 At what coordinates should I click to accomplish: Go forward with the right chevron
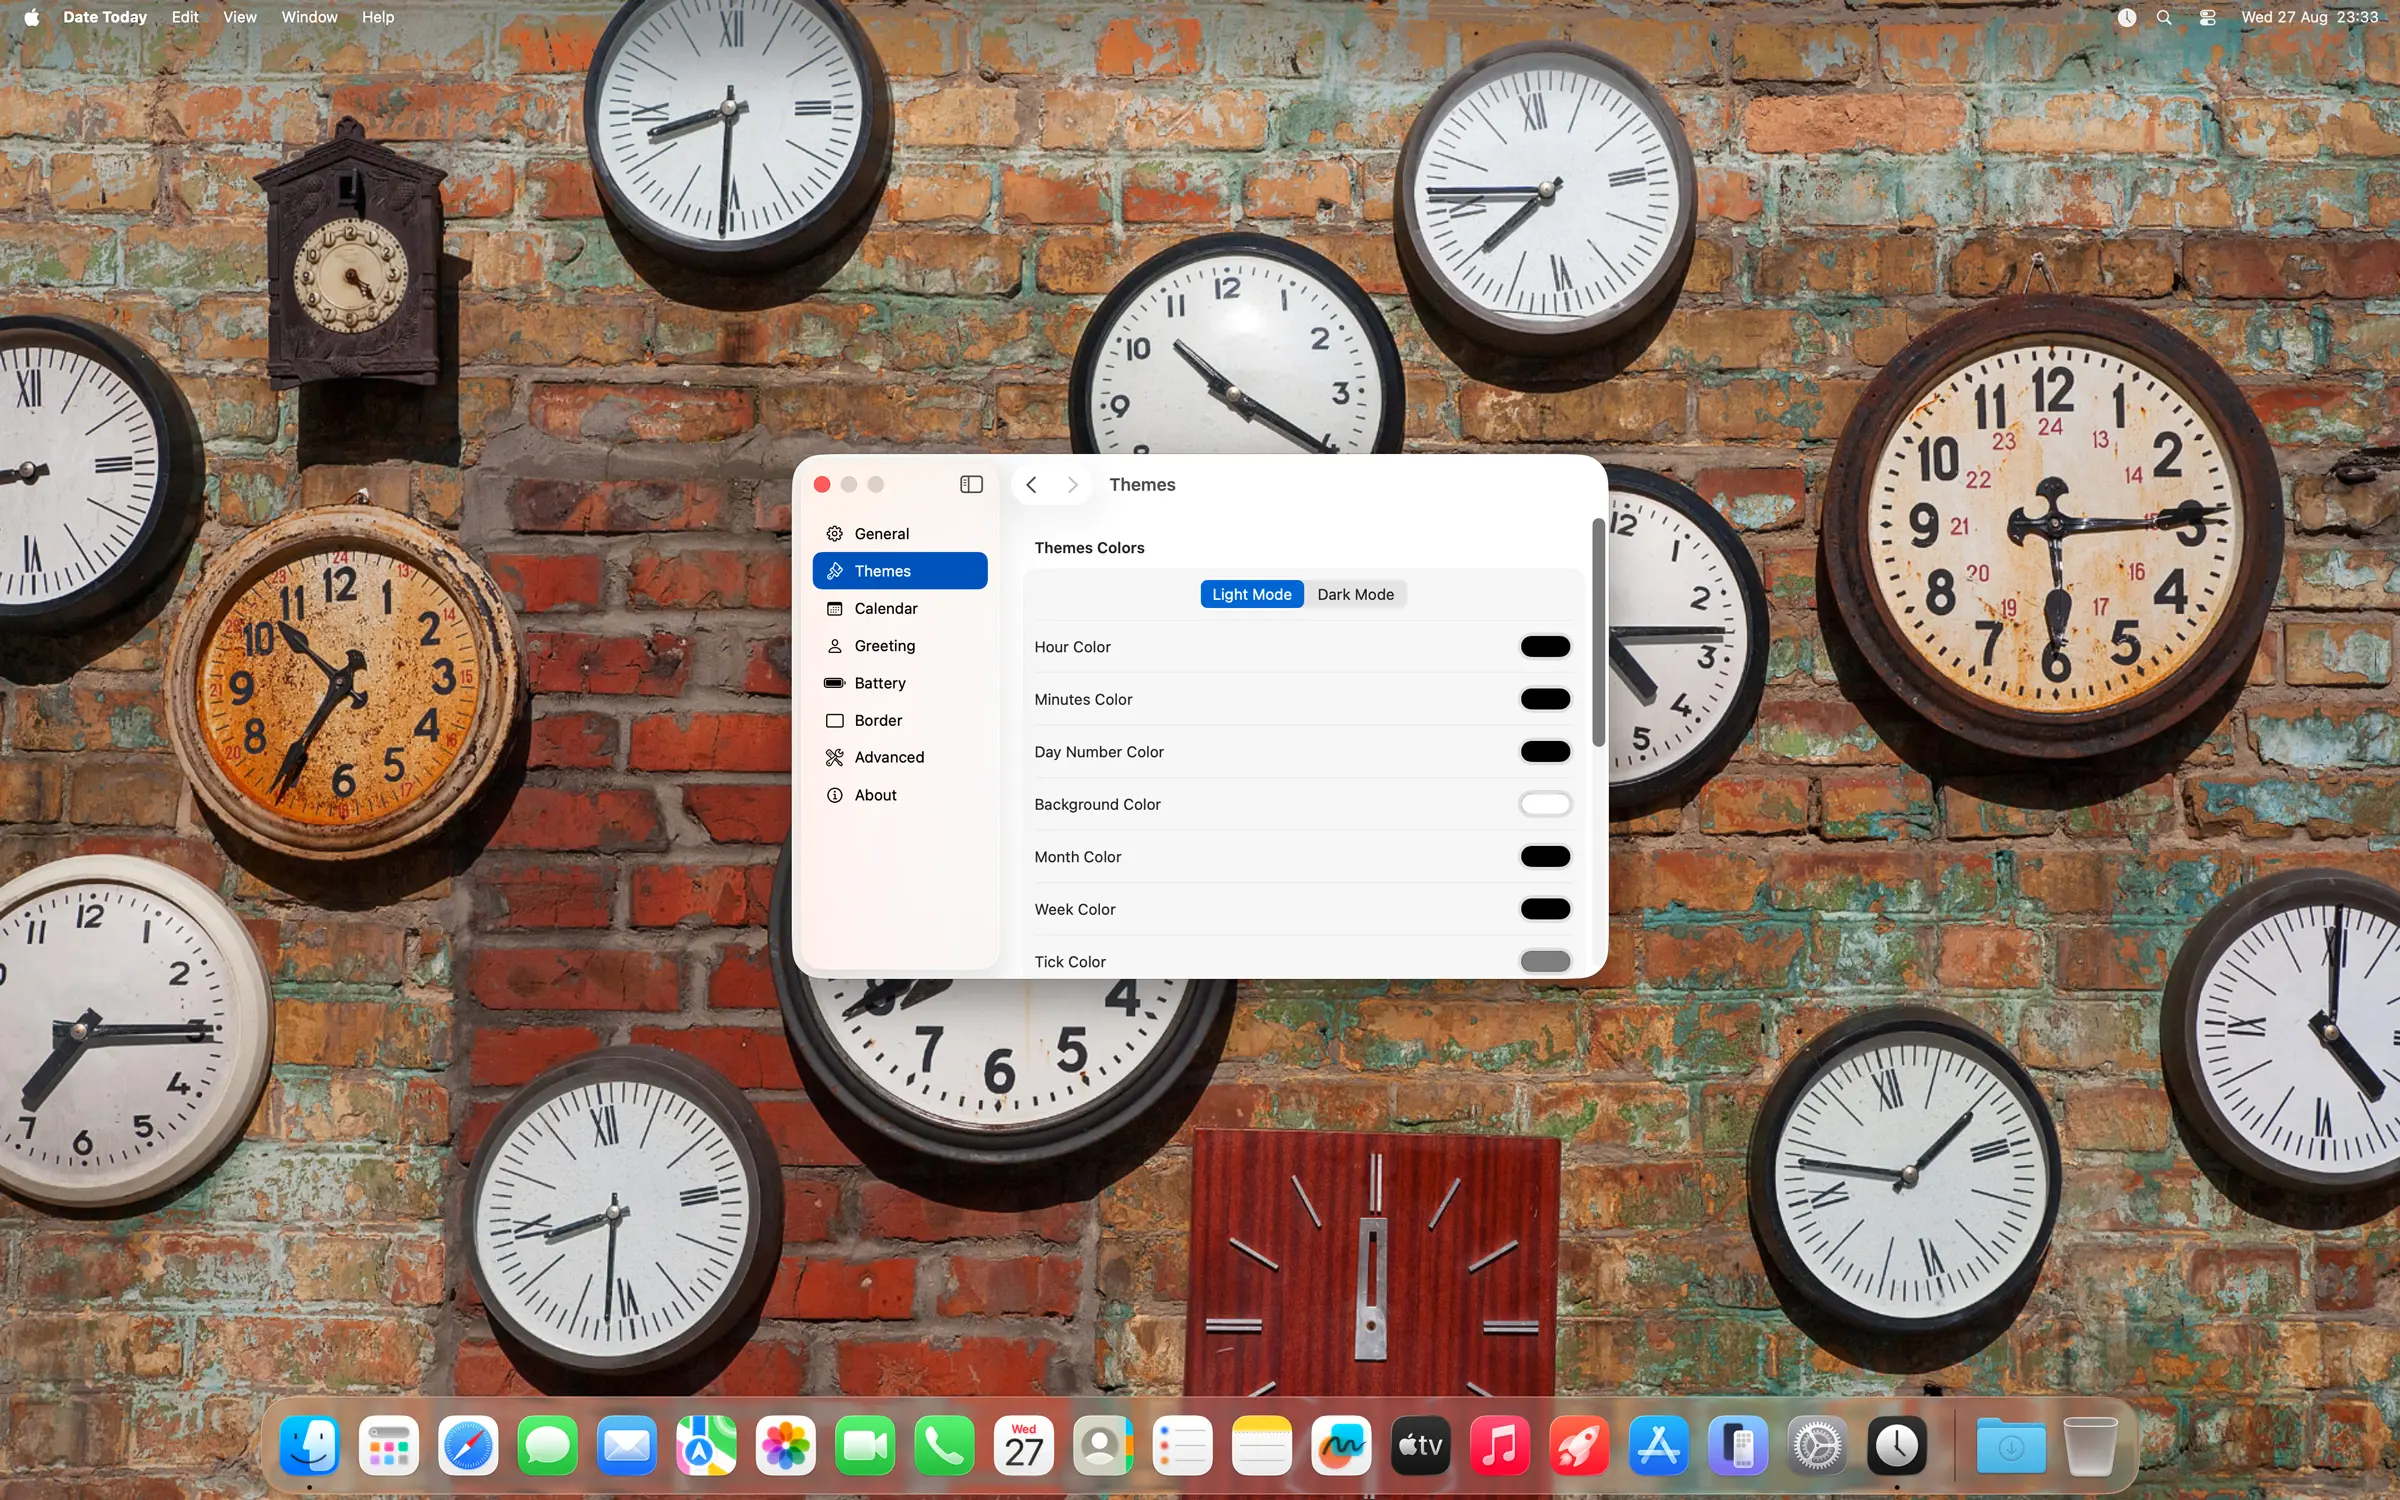tap(1072, 484)
